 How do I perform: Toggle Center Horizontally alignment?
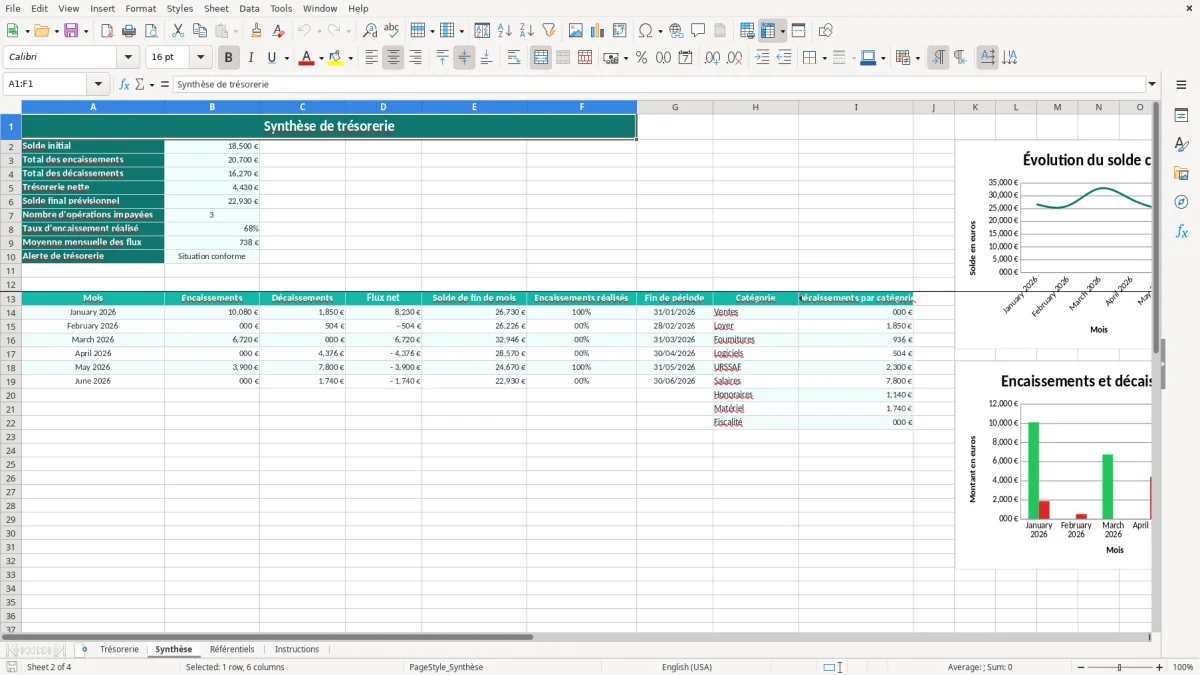pyautogui.click(x=393, y=58)
